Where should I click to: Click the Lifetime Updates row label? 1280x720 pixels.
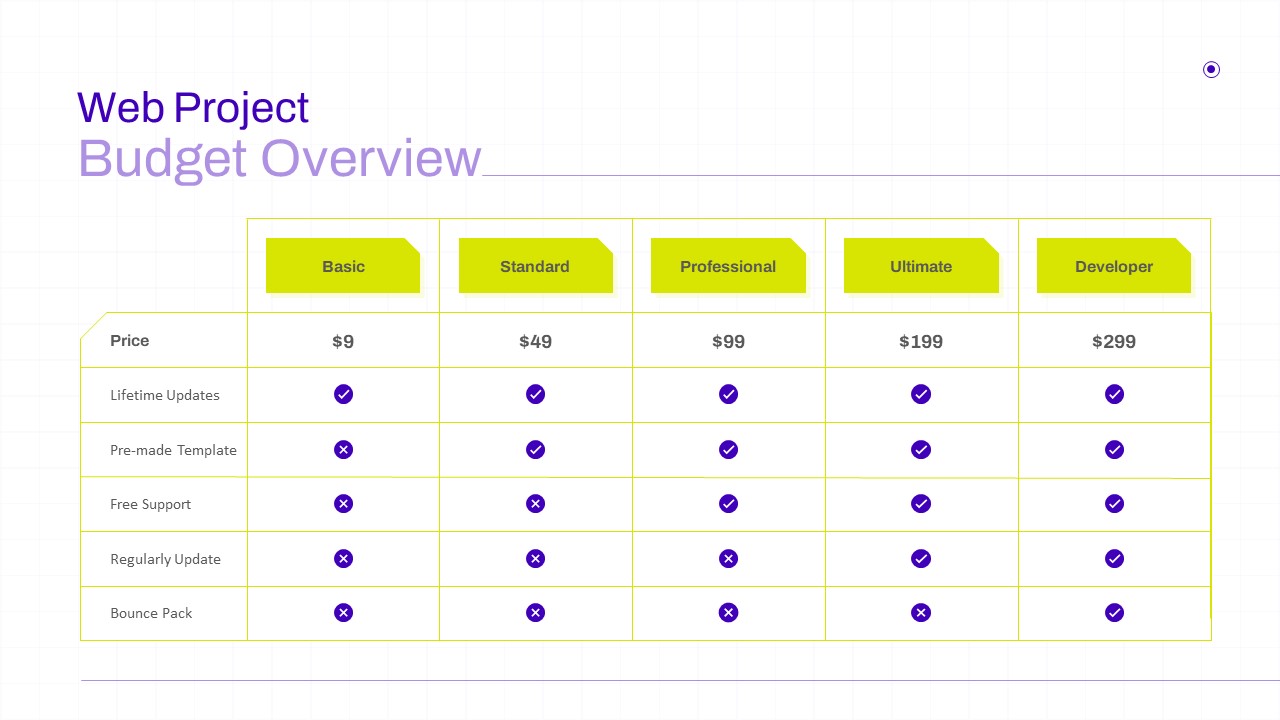click(x=165, y=395)
